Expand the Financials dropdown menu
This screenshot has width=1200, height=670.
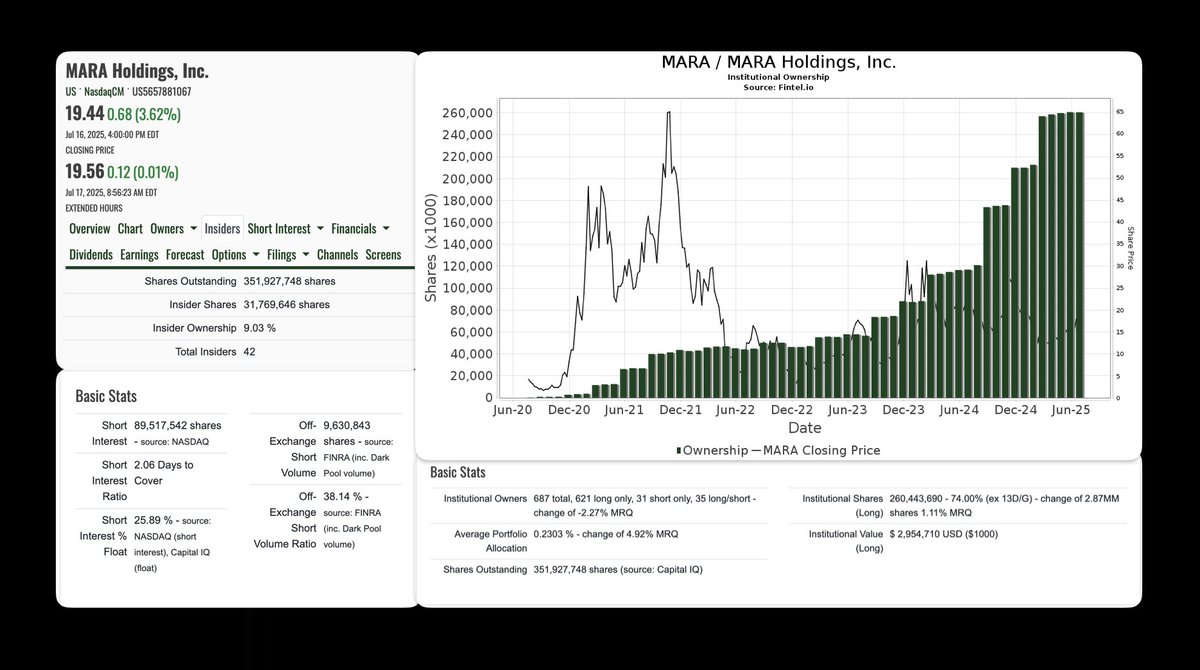(x=360, y=229)
